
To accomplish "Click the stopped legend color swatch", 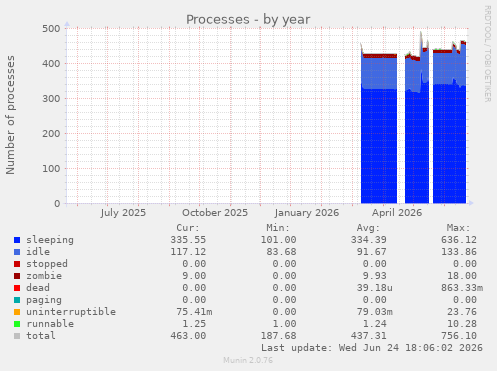I will (x=17, y=264).
